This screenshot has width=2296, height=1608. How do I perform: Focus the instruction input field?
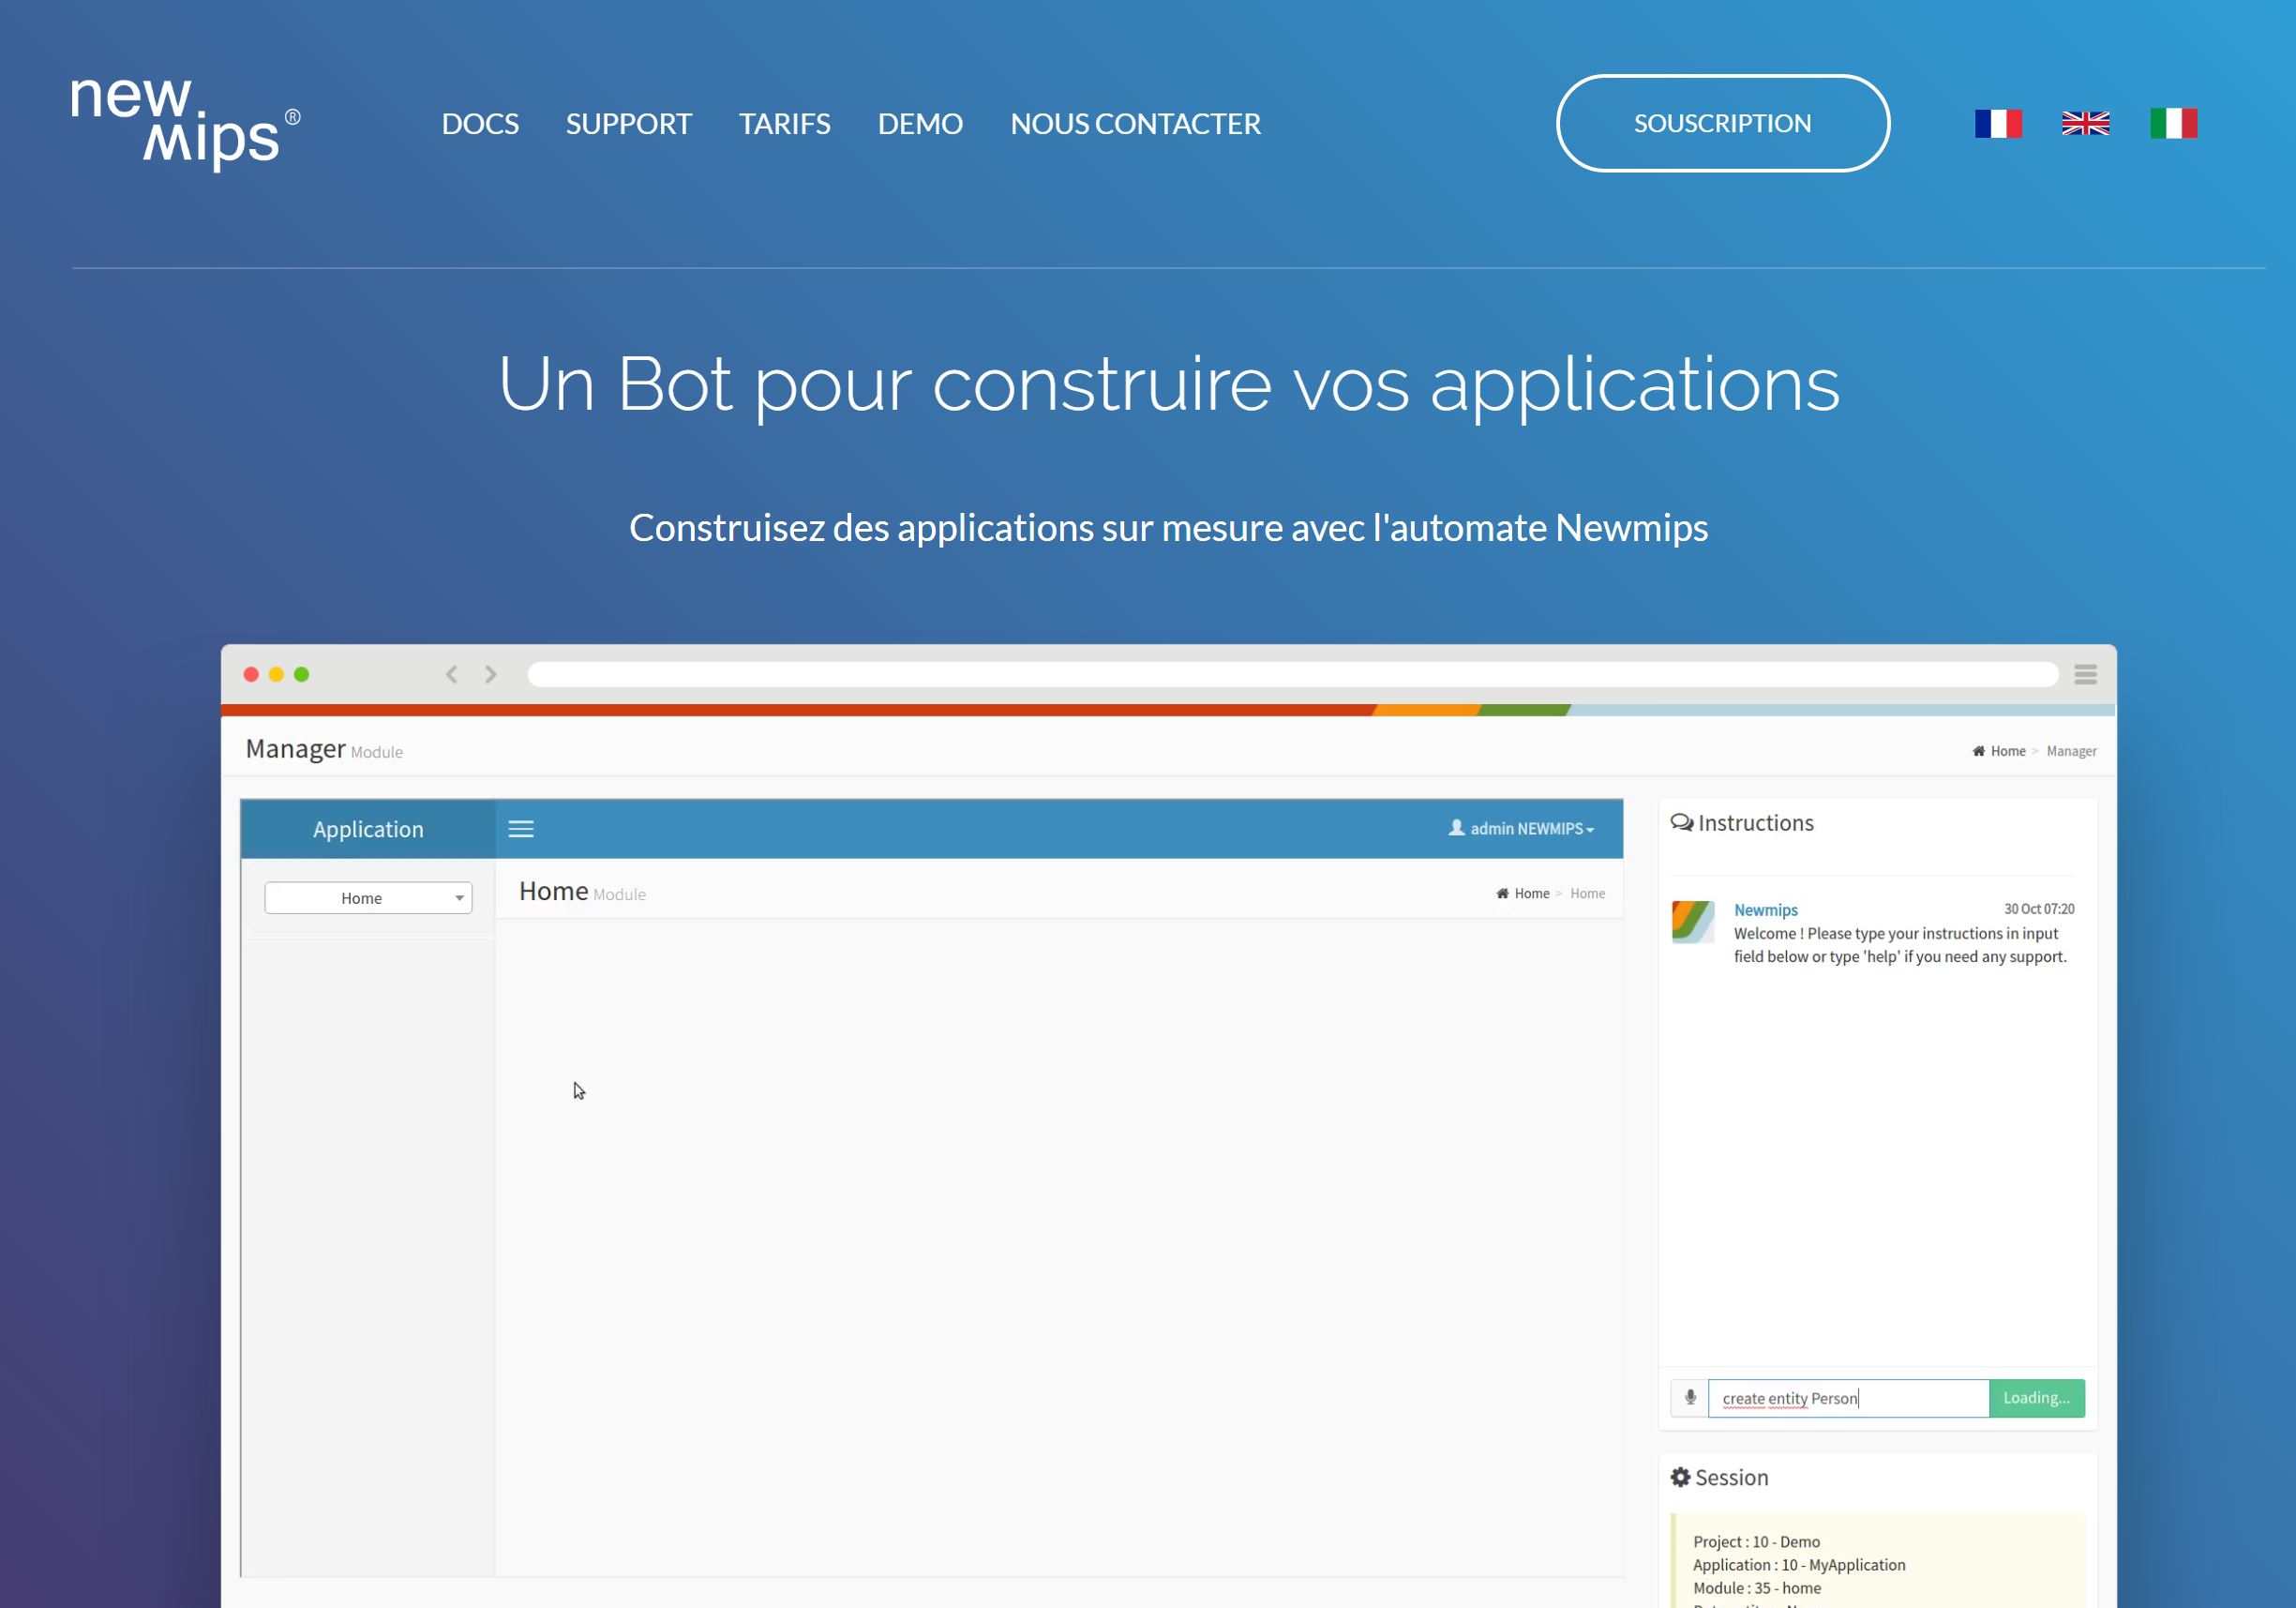[1848, 1398]
